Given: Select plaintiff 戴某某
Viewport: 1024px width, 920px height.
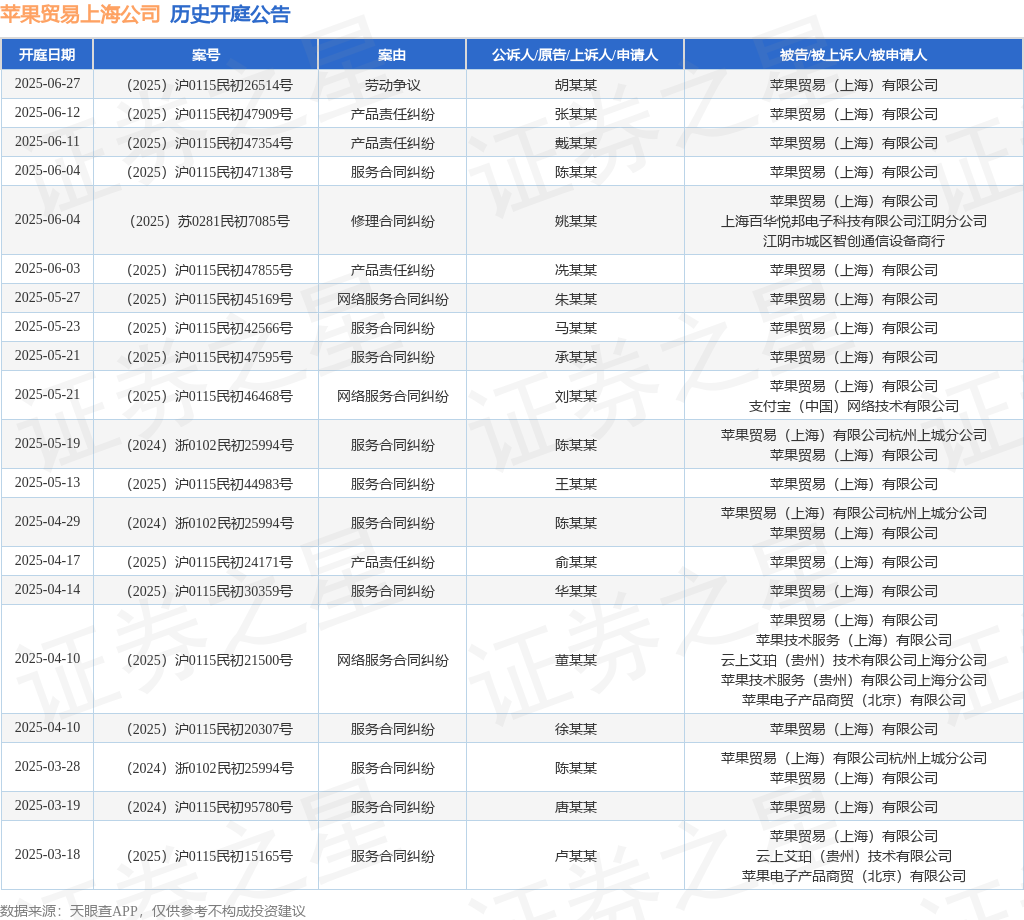Looking at the screenshot, I should [x=575, y=143].
